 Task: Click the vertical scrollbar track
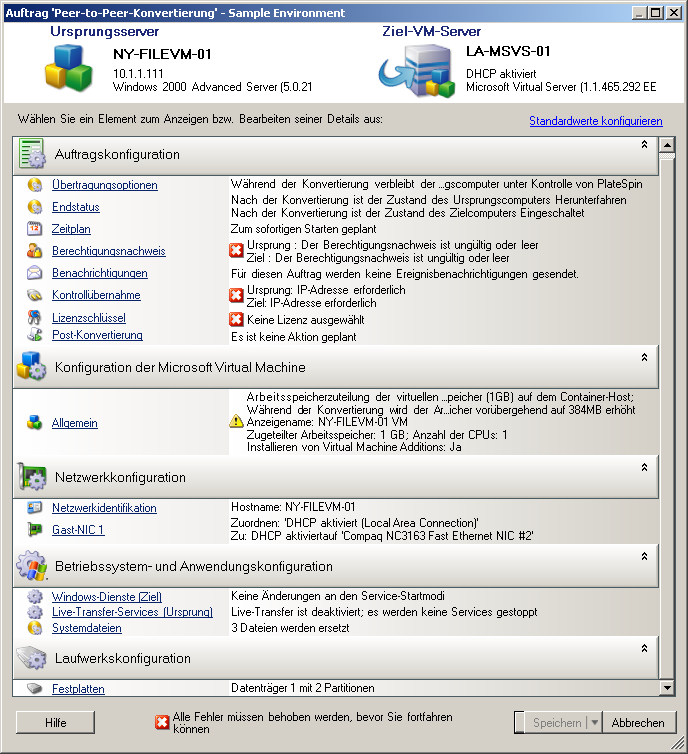pos(667,418)
